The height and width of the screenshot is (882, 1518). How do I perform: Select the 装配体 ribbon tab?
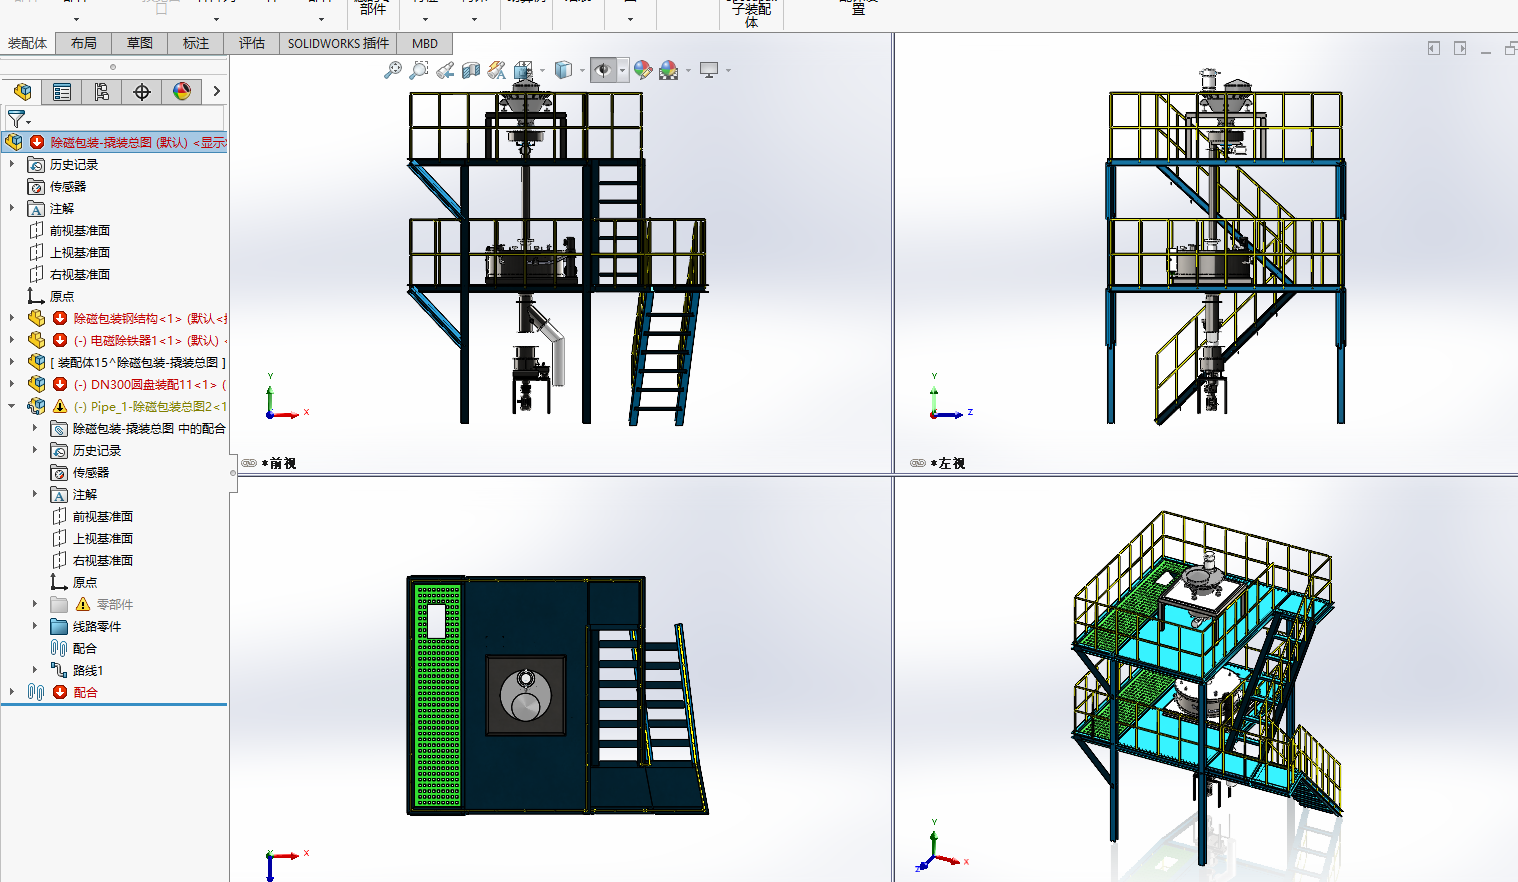(x=27, y=43)
